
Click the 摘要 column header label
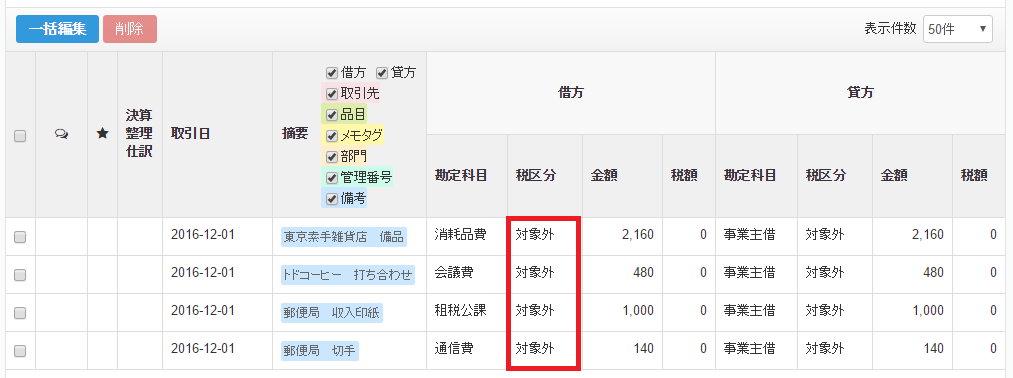pos(295,134)
